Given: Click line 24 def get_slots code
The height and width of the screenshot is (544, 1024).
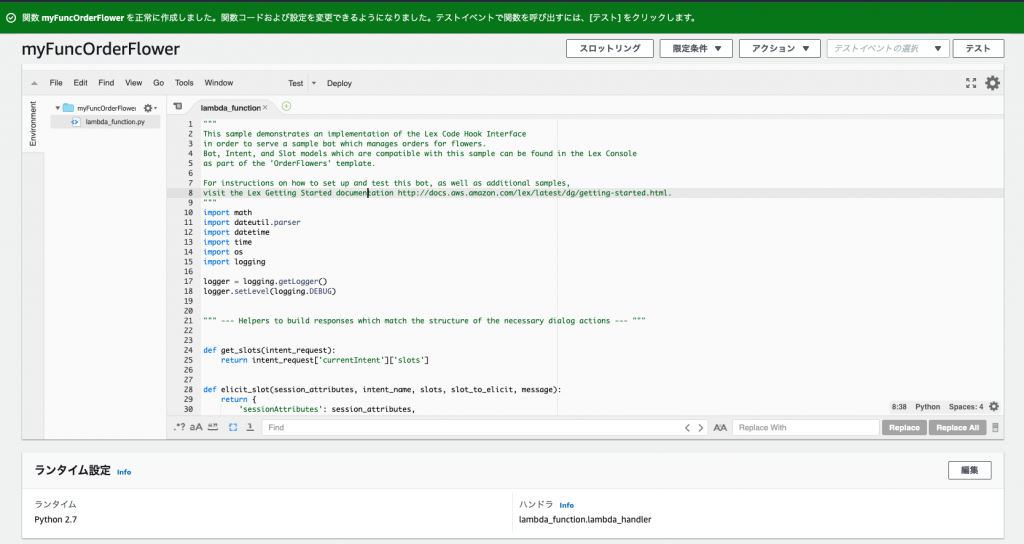Looking at the screenshot, I should point(269,350).
